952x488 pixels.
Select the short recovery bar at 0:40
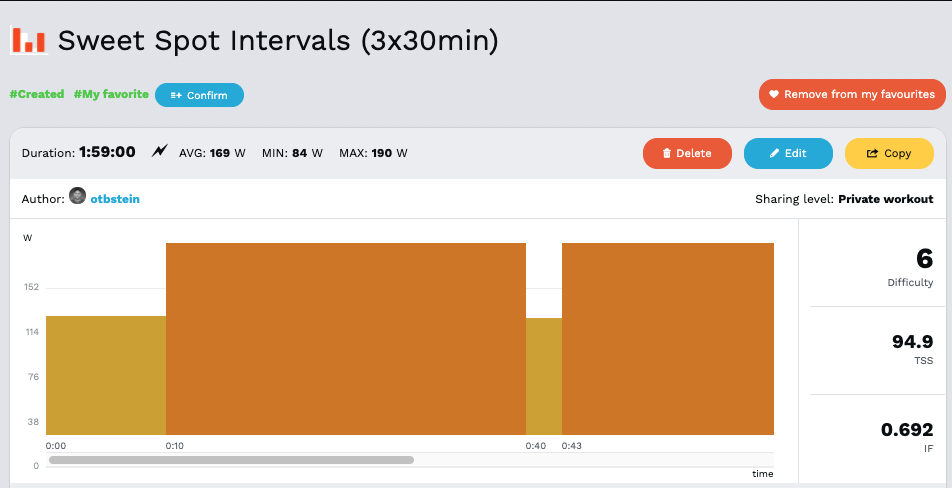point(544,376)
